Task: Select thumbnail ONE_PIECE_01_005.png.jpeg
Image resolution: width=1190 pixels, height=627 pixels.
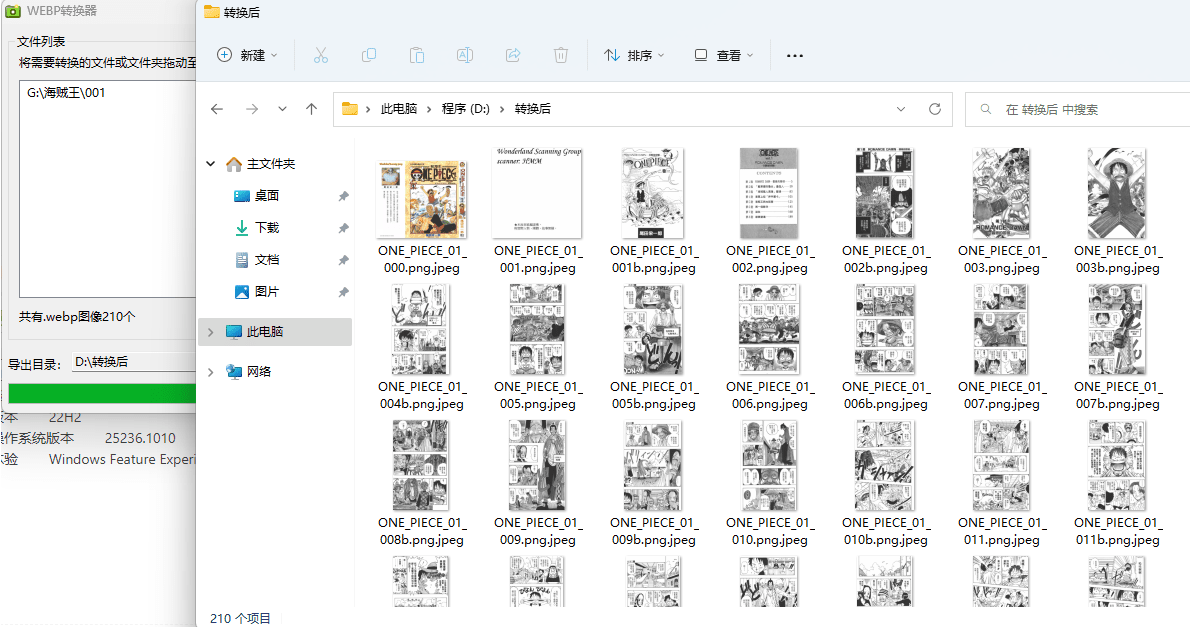Action: (537, 329)
